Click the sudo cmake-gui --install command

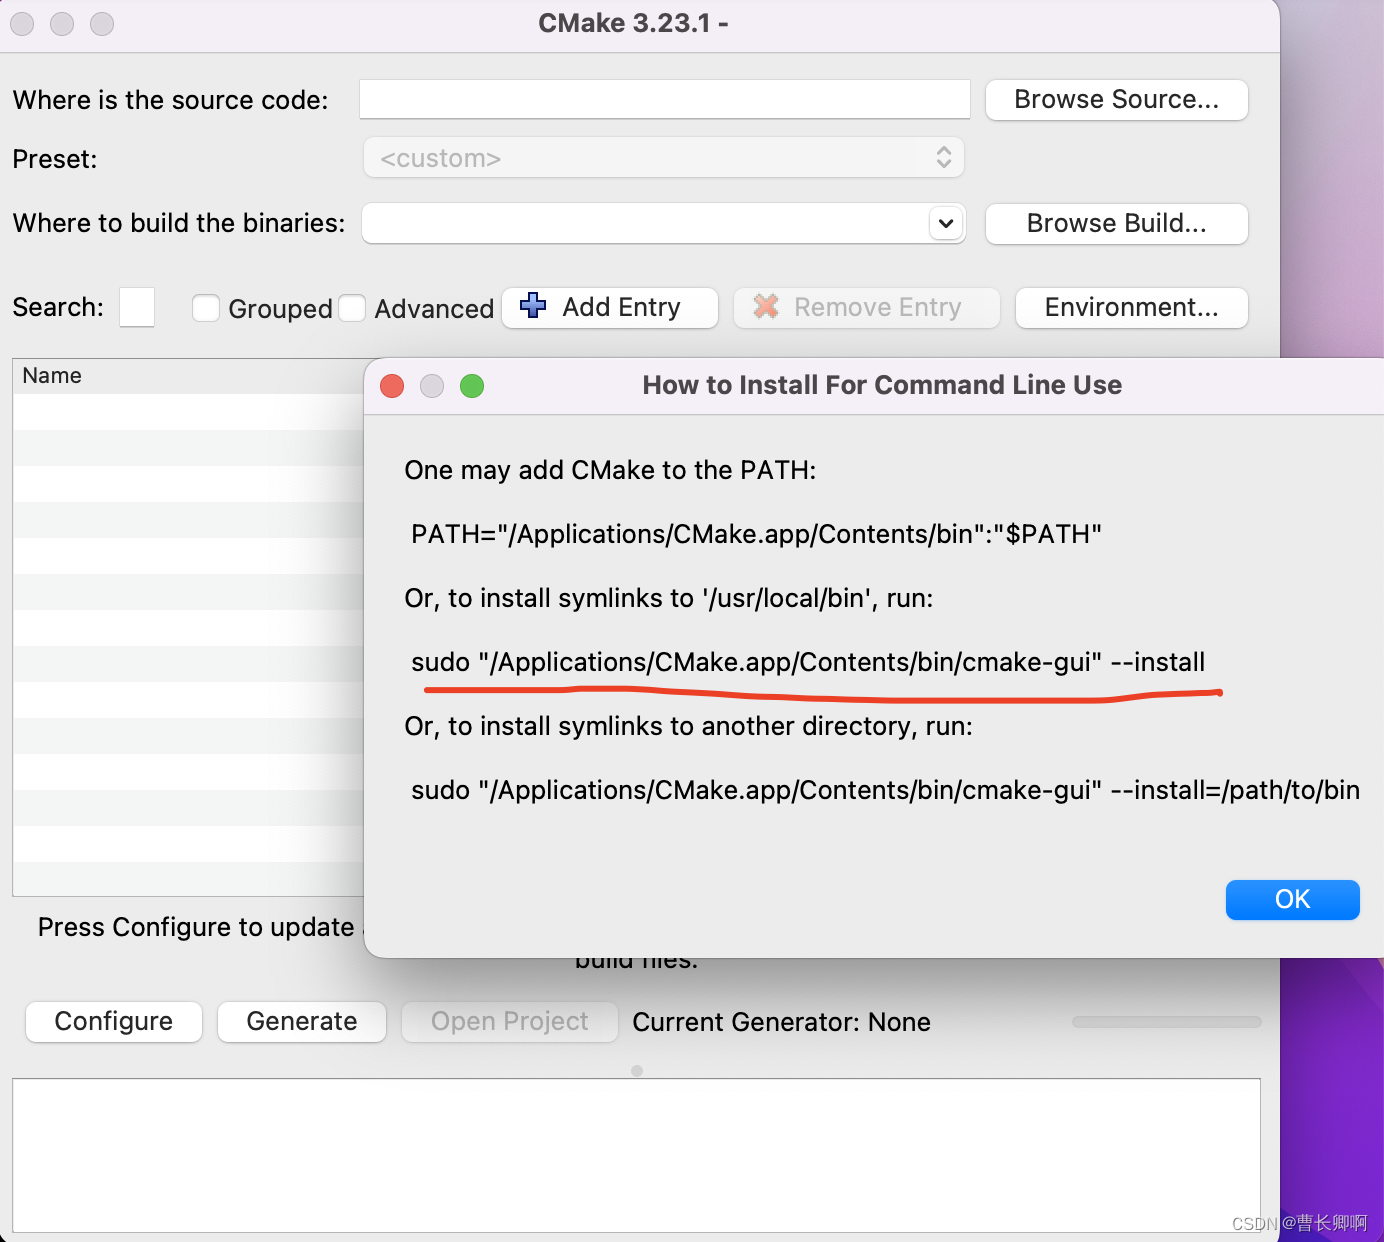(x=808, y=662)
